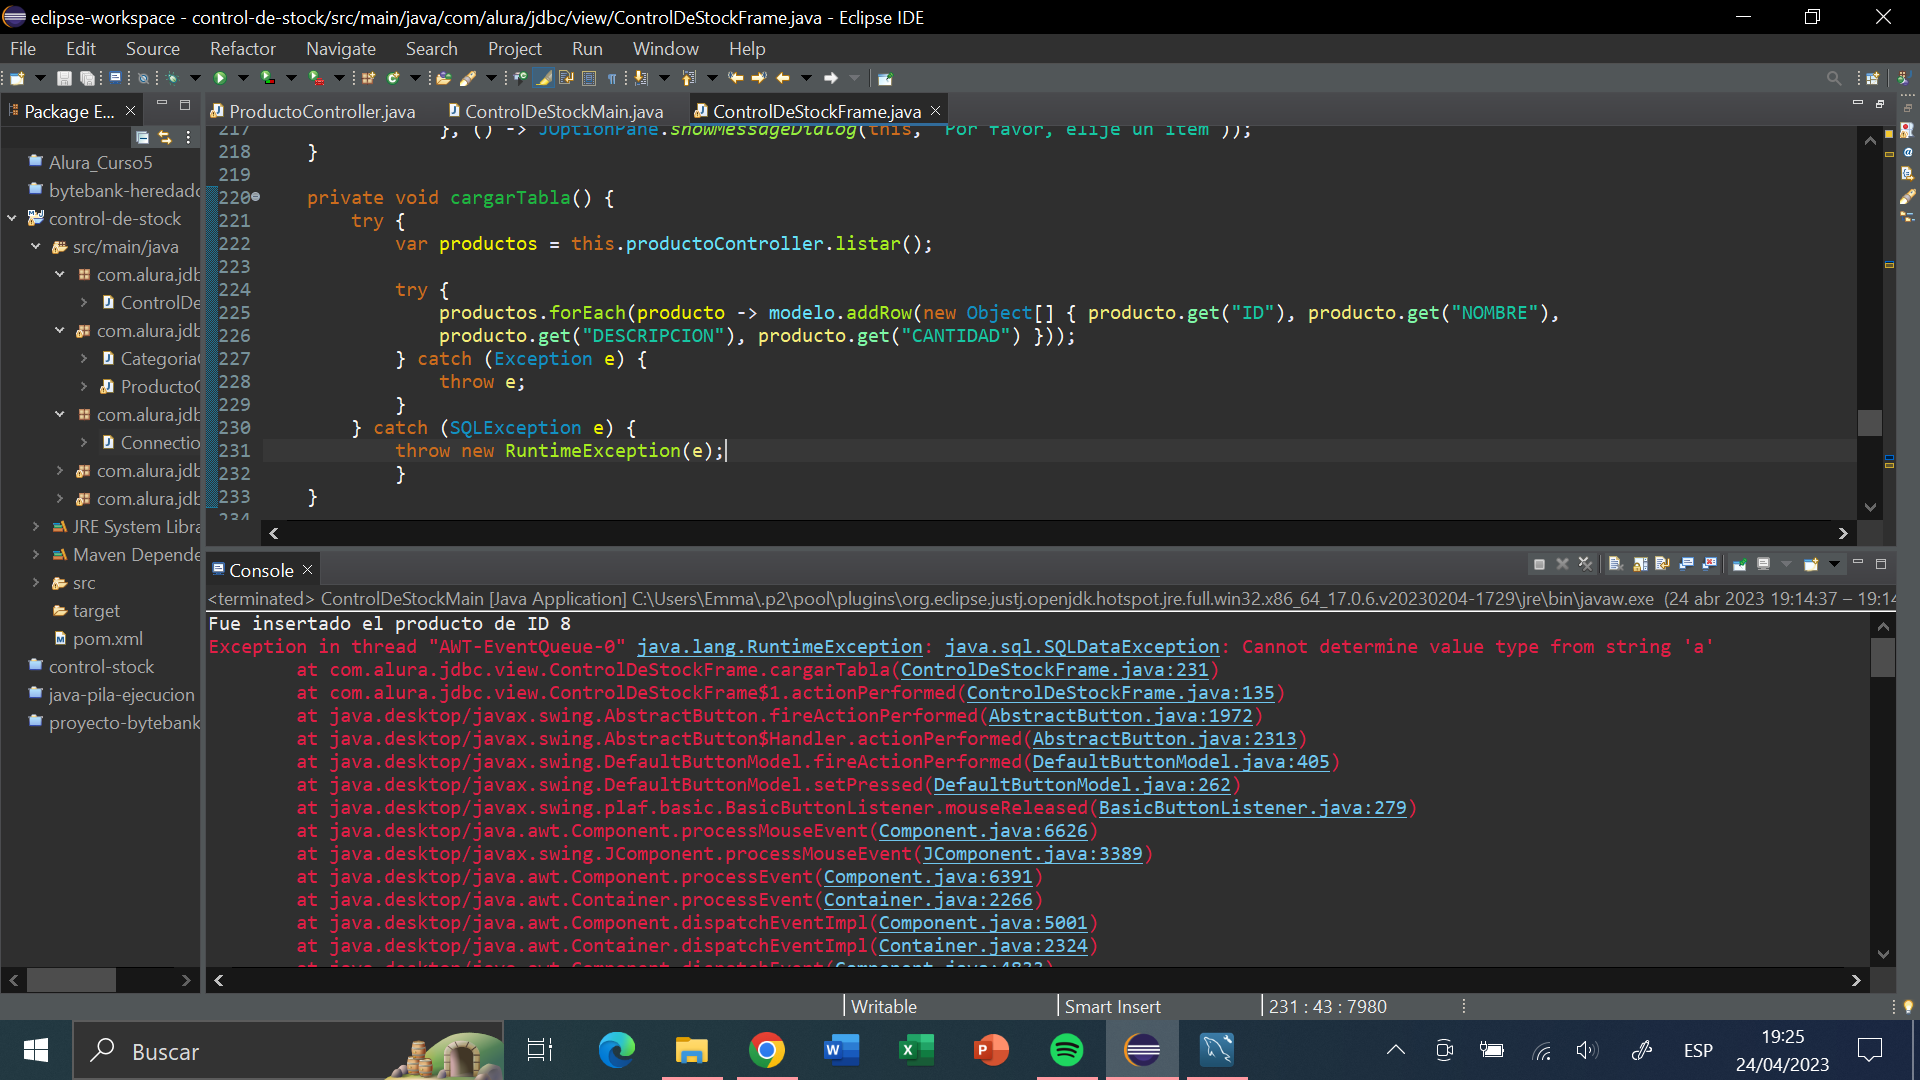
Task: Click the Coverage launch icon
Action: coord(268,78)
